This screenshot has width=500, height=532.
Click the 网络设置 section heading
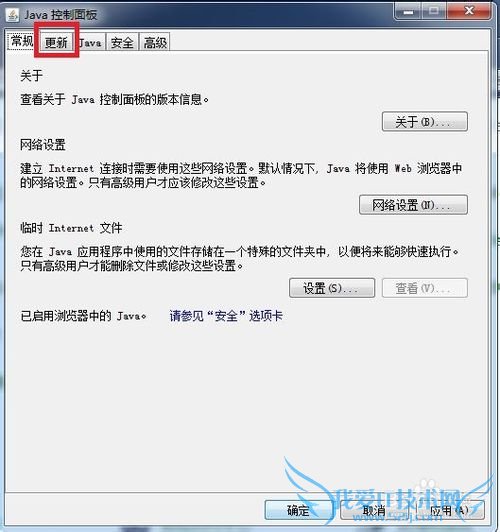tap(43, 145)
